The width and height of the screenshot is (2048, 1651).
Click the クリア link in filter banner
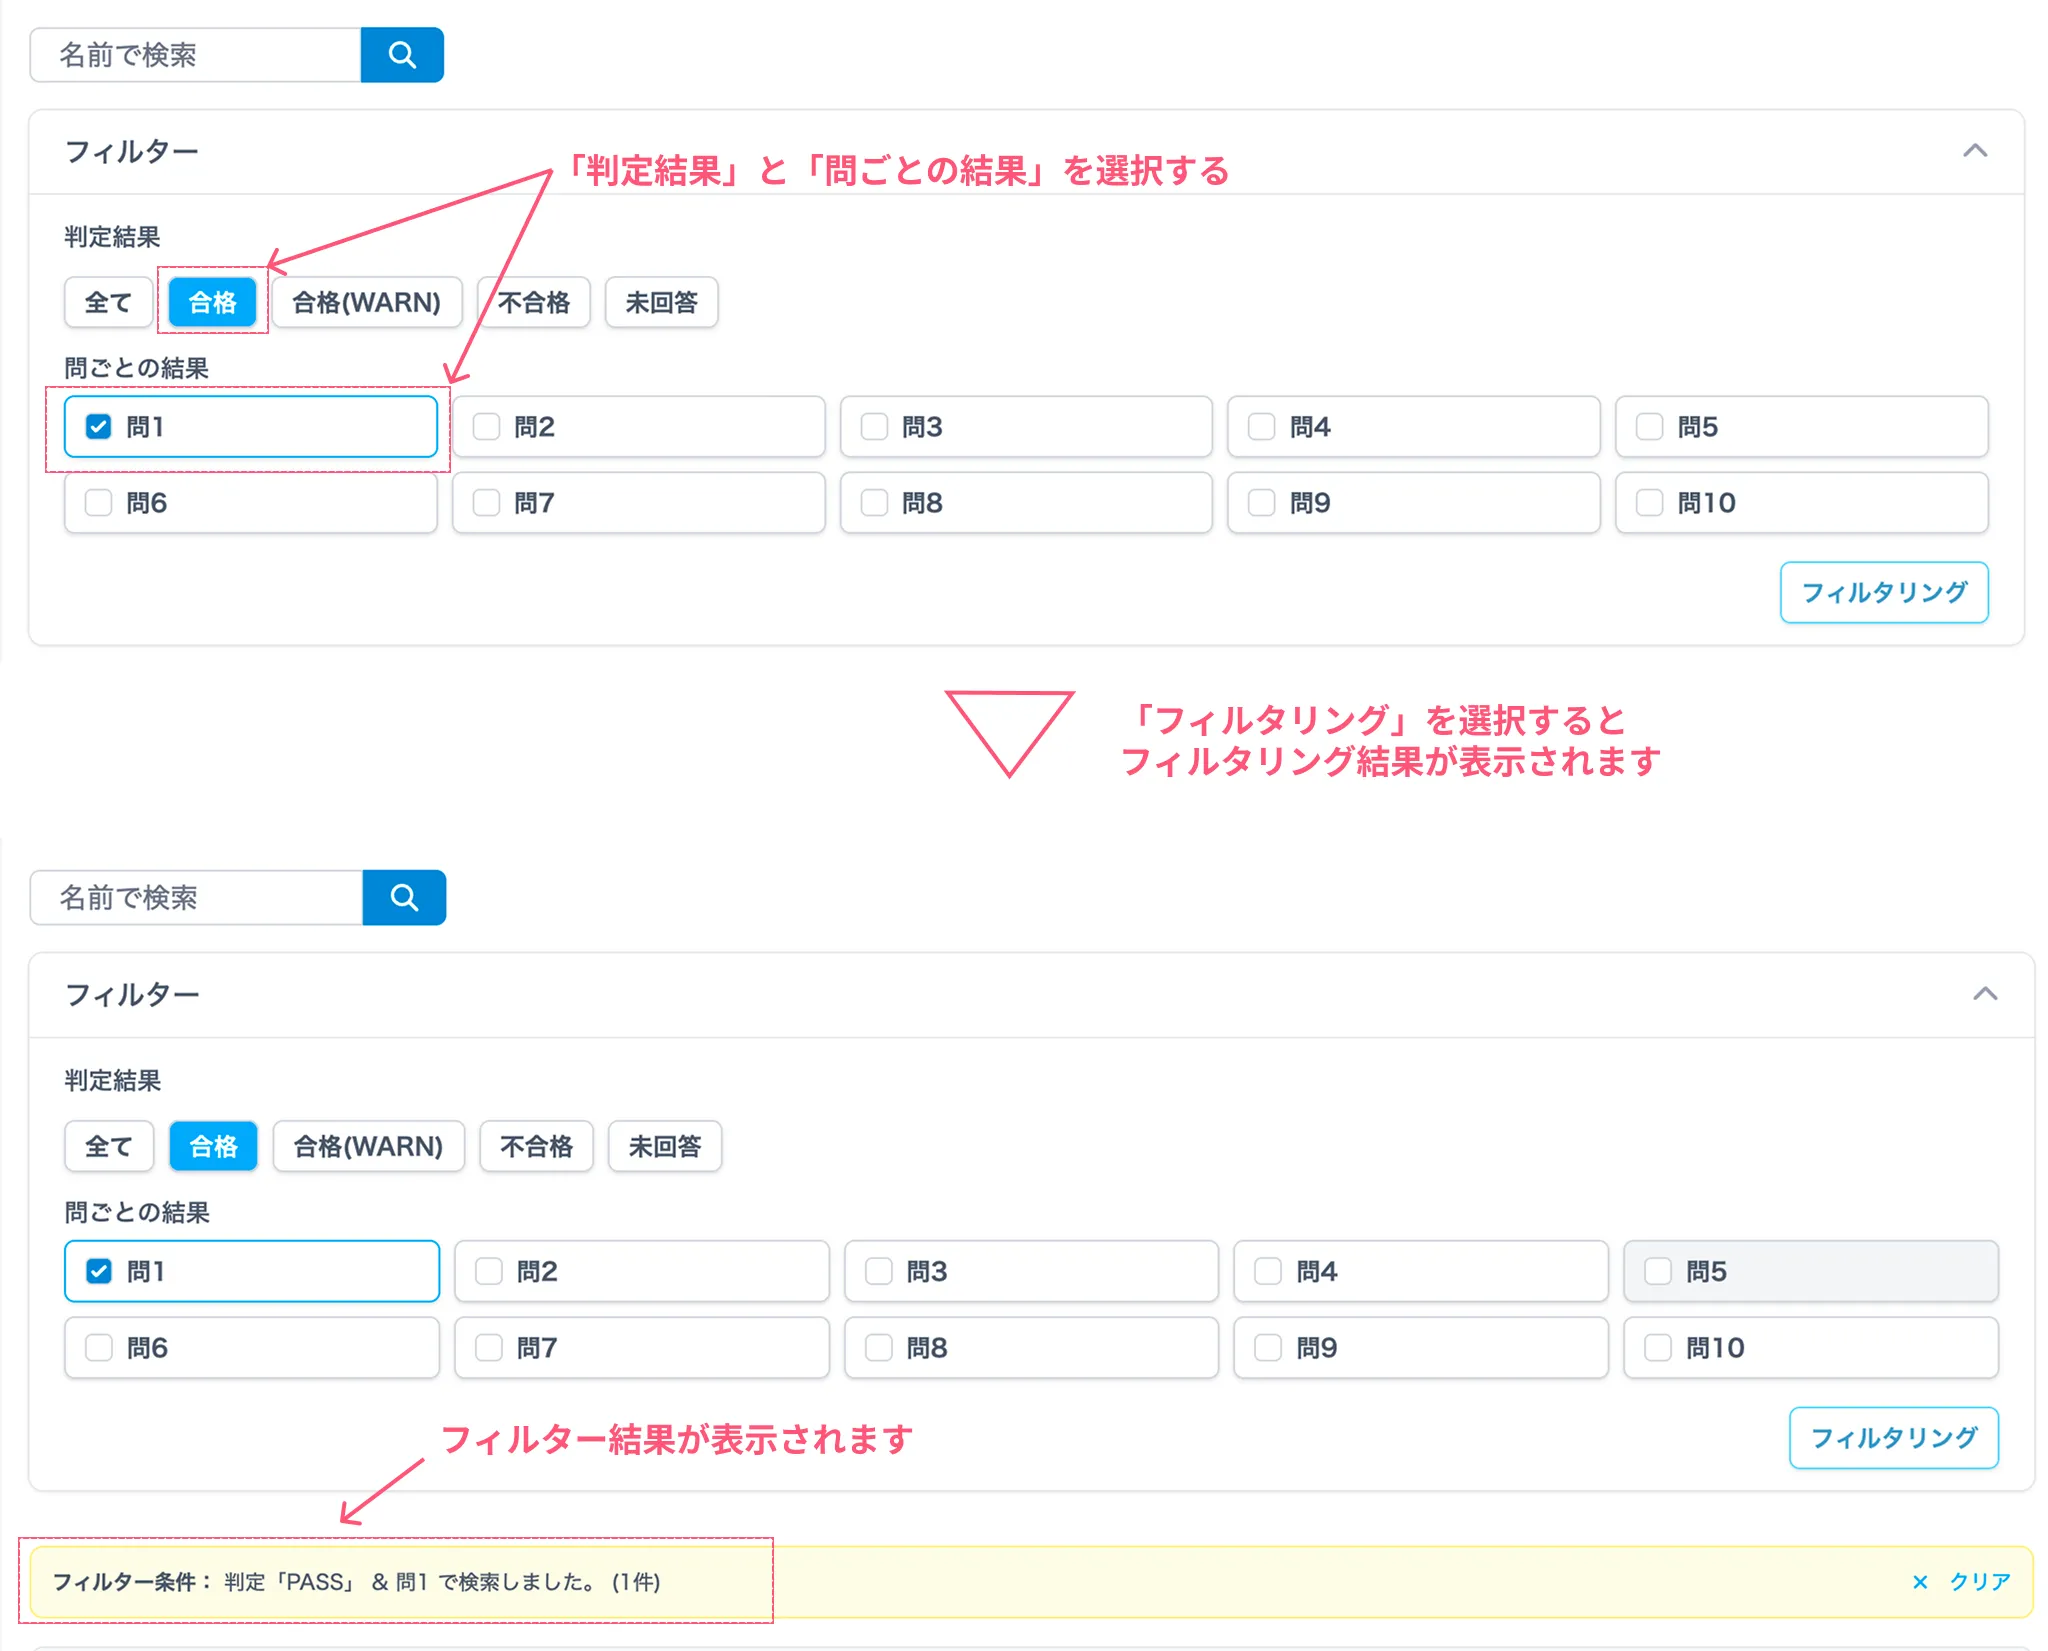1979,1582
